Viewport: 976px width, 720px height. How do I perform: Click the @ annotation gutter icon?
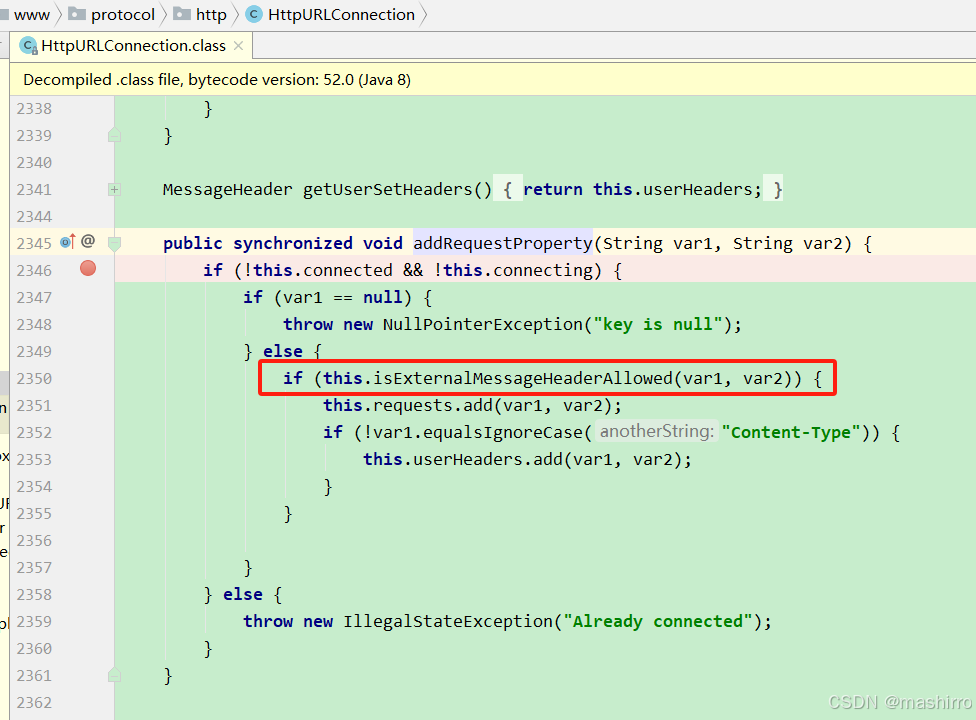[x=88, y=241]
